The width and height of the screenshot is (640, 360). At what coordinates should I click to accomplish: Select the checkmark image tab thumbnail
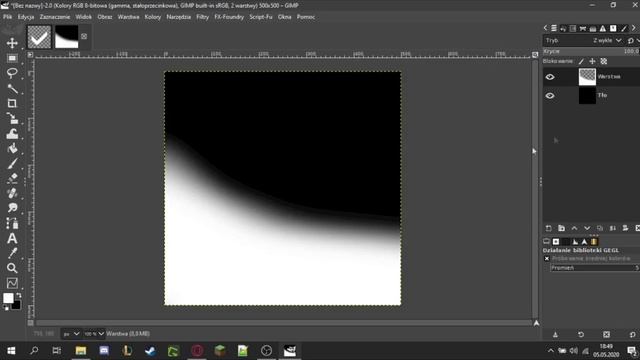39,37
